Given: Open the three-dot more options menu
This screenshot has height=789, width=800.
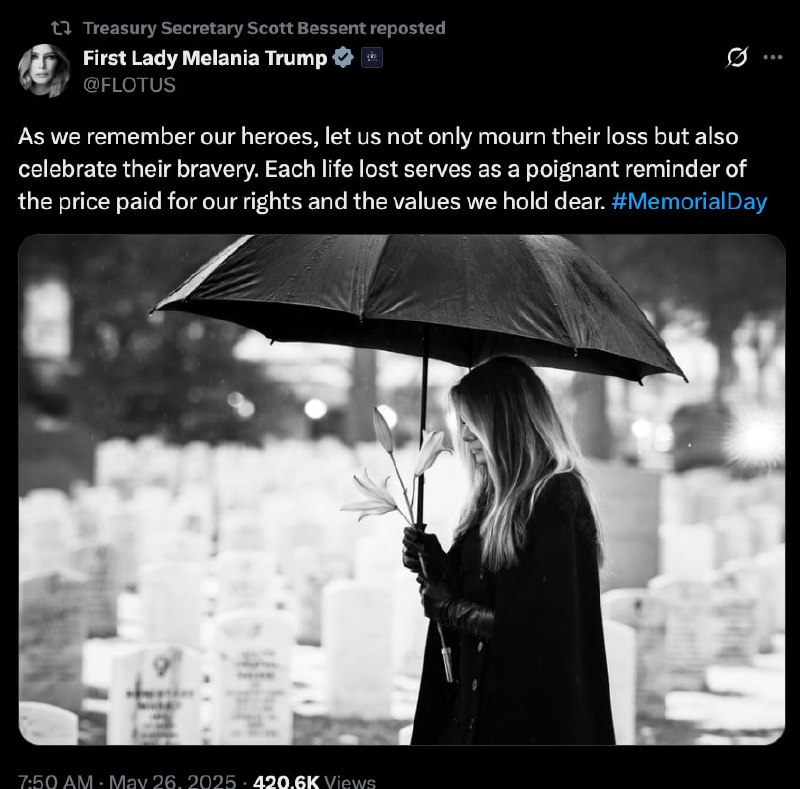Looking at the screenshot, I should point(772,57).
